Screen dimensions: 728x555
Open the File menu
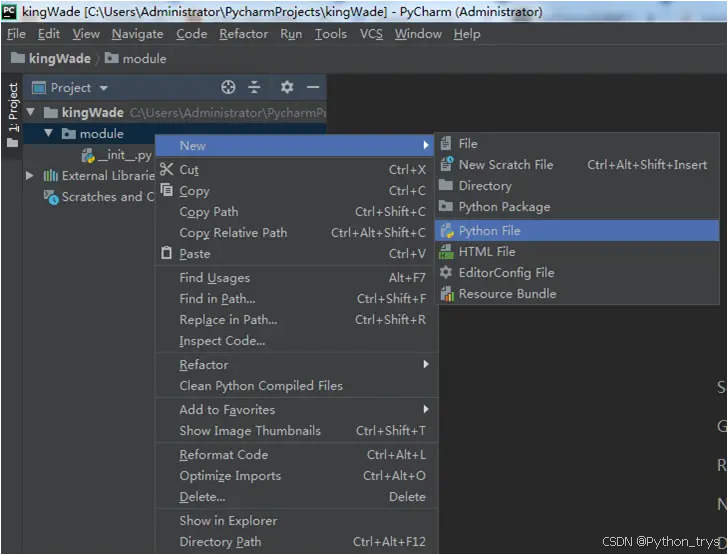pos(16,34)
